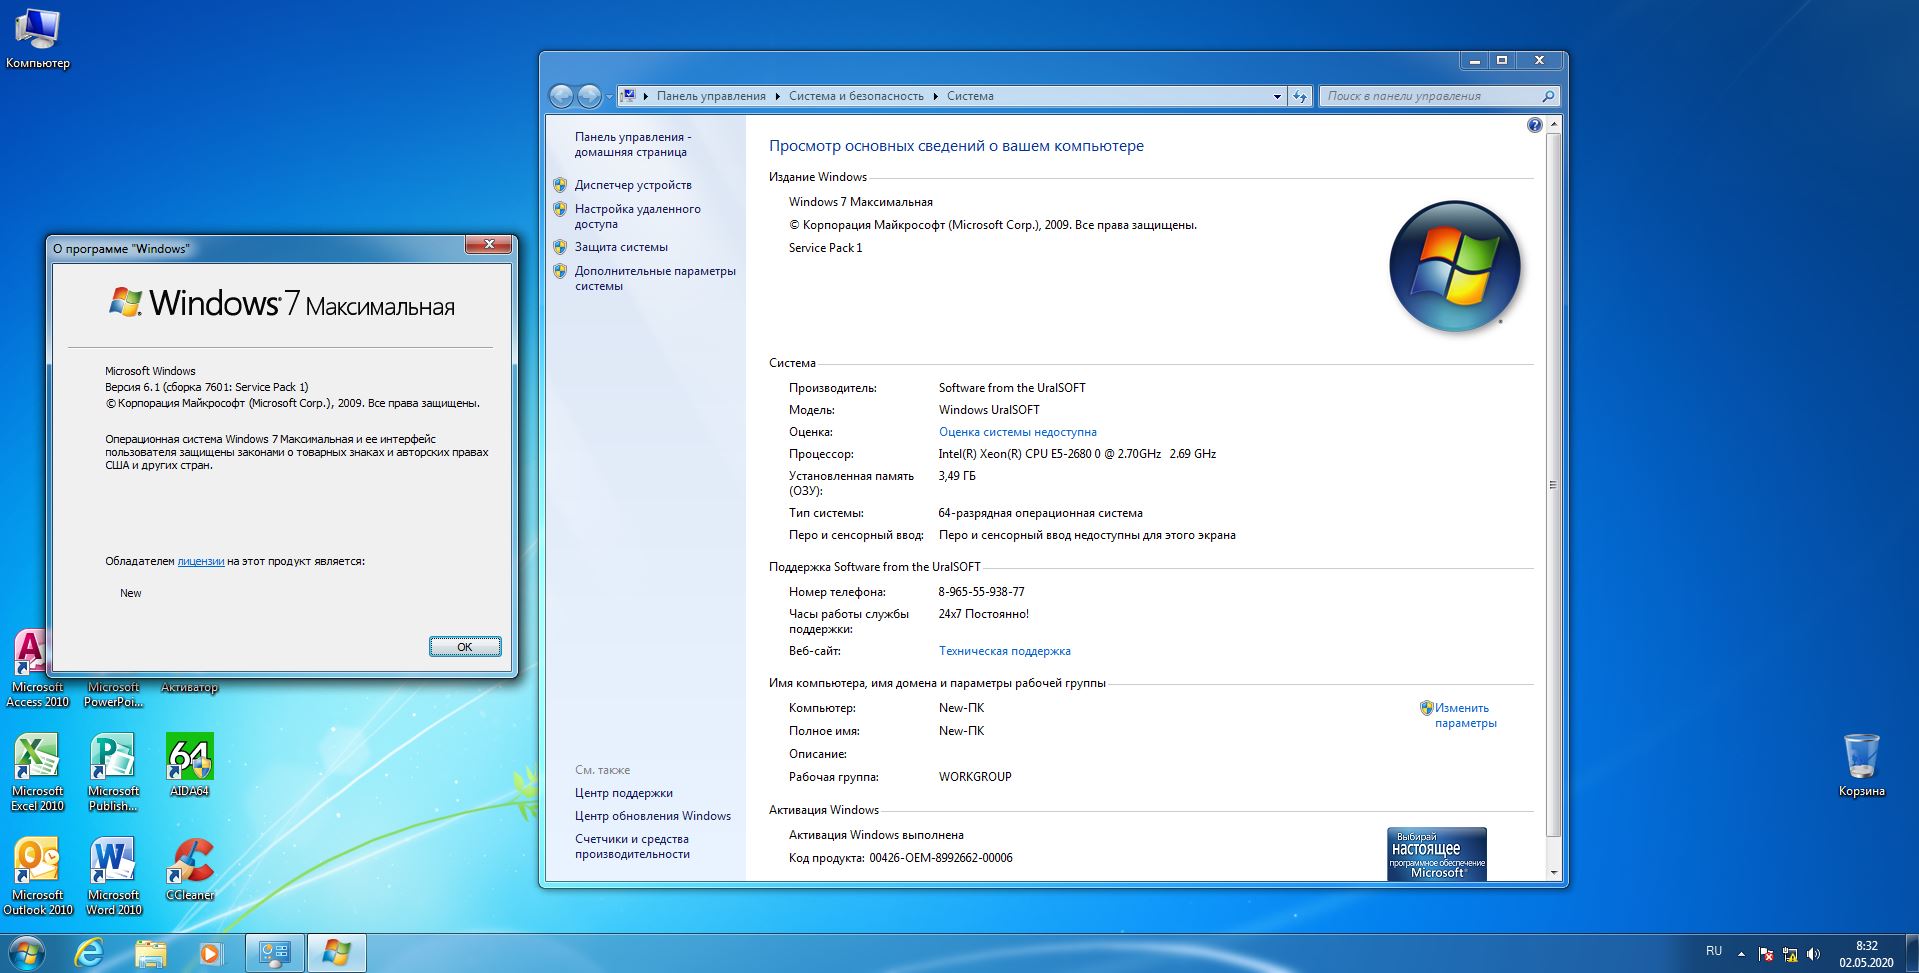Open the Компьютер desktop icon
The image size is (1919, 973).
pos(37,37)
